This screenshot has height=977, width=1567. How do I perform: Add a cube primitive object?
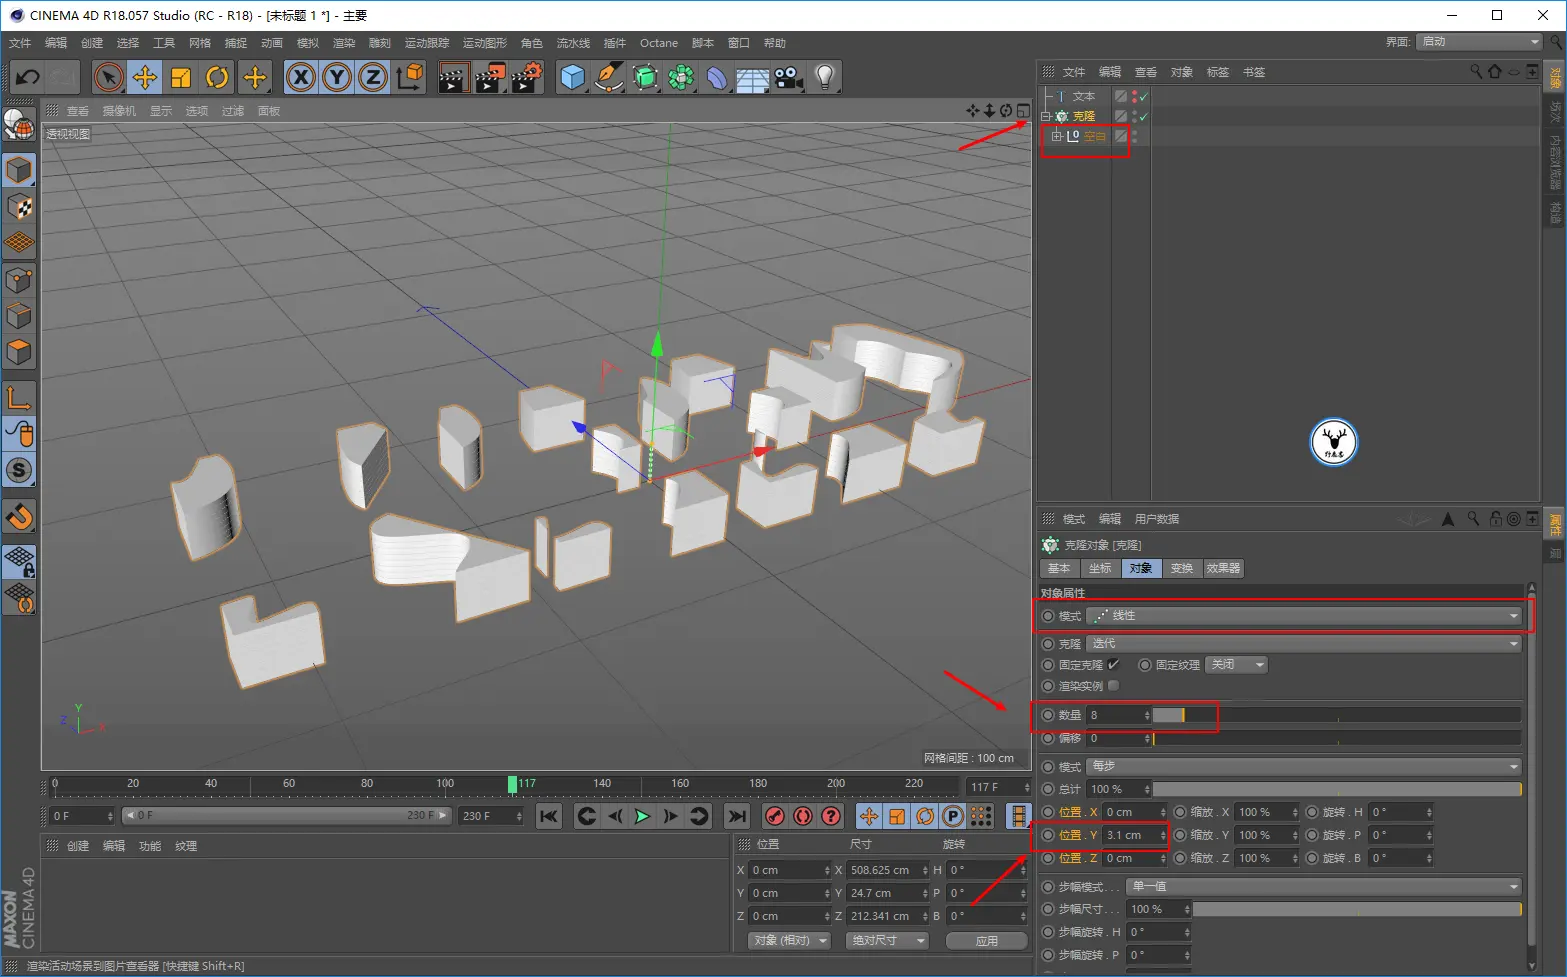click(x=573, y=77)
